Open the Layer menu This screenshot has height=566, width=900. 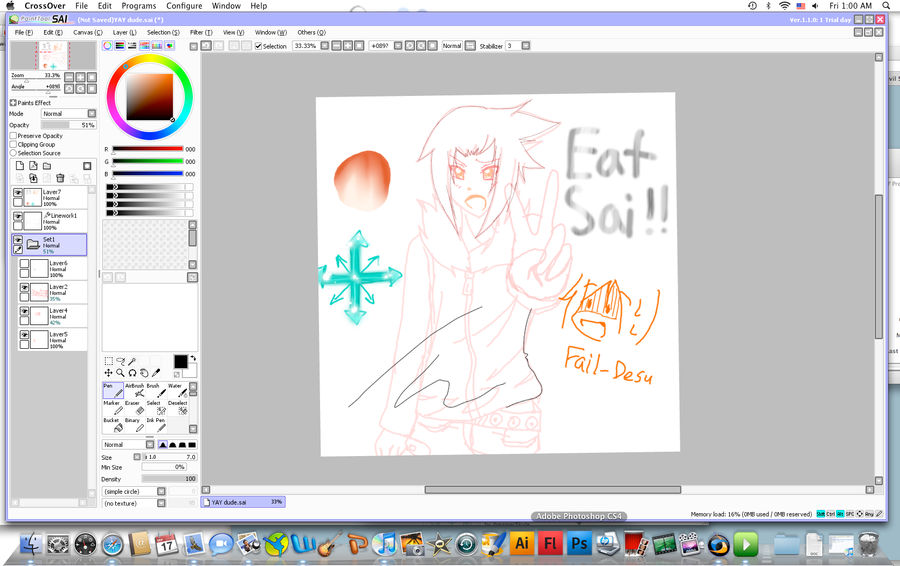(x=124, y=33)
